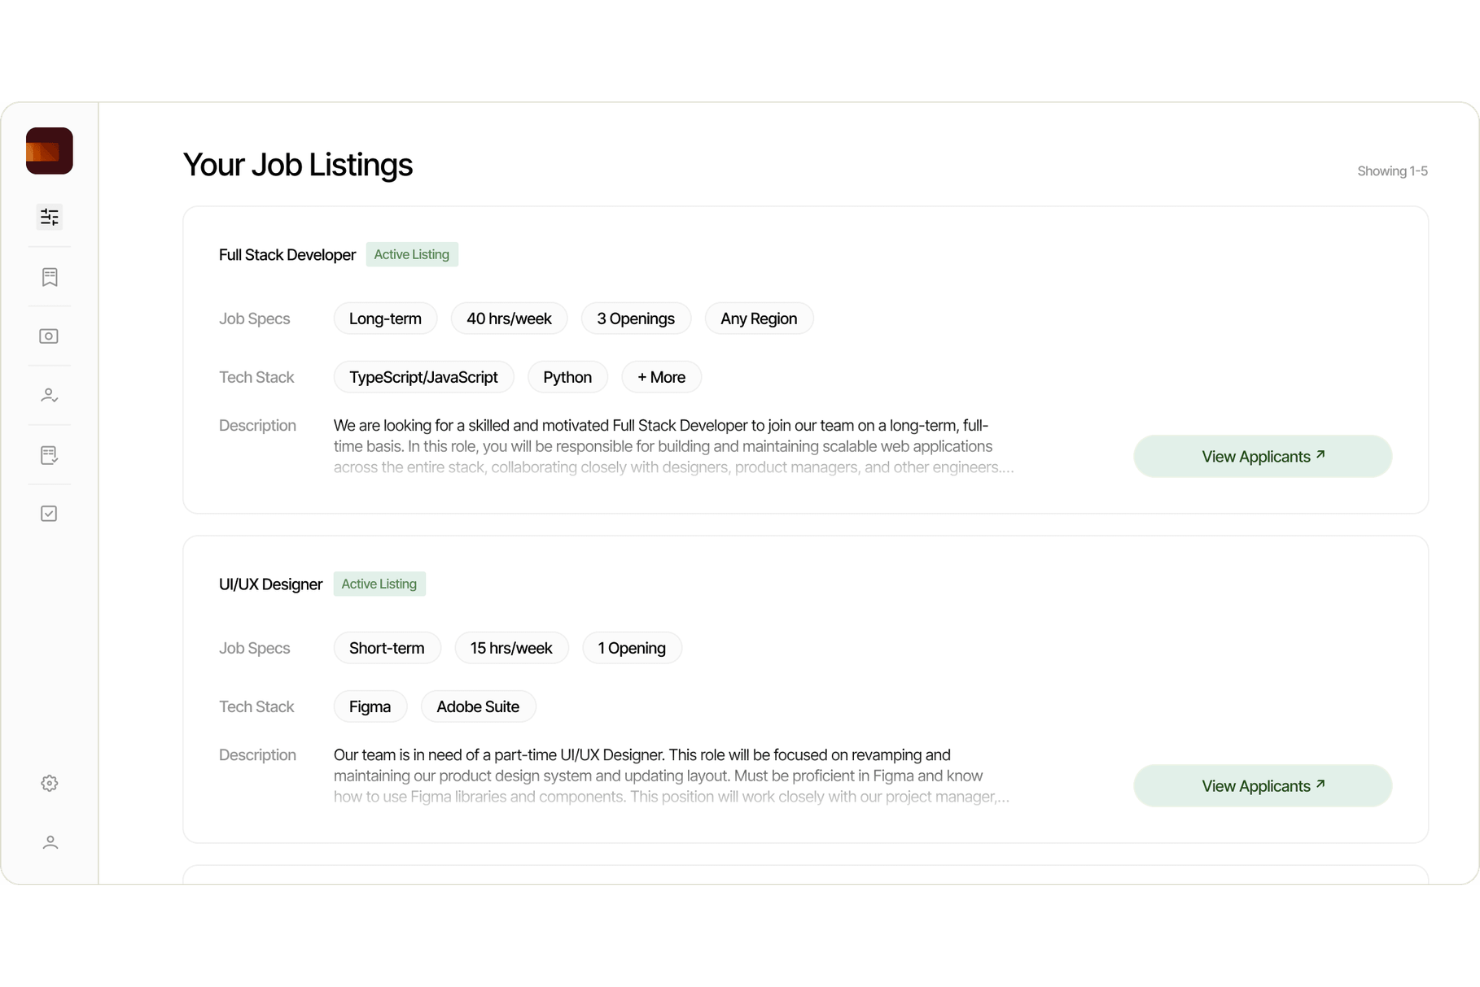Click the Any Region chip
This screenshot has width=1480, height=987.
(759, 319)
